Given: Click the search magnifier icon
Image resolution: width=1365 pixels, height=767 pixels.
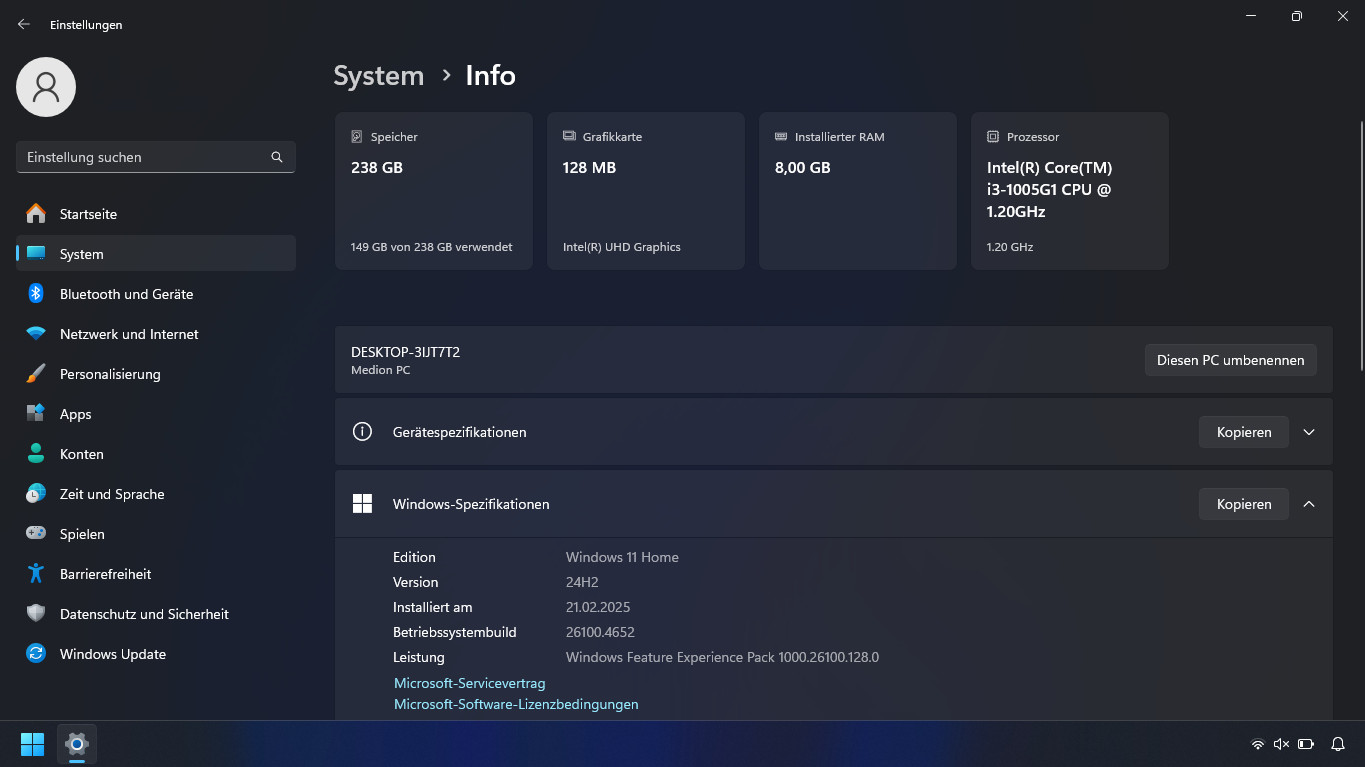Looking at the screenshot, I should pyautogui.click(x=277, y=157).
